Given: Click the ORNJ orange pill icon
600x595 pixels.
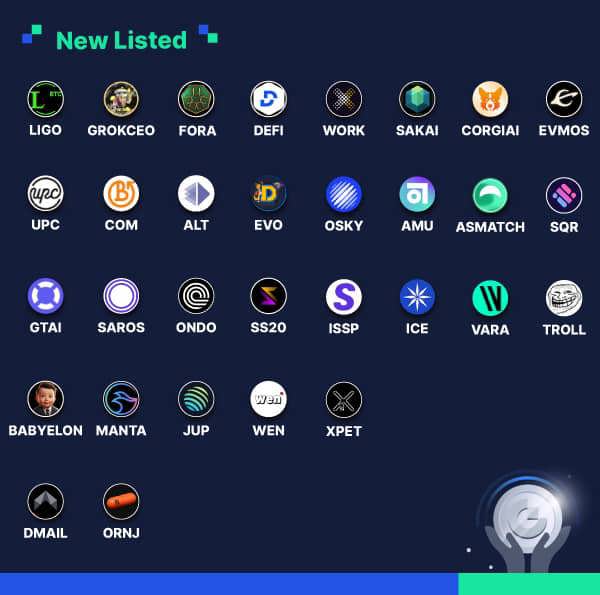Looking at the screenshot, I should 121,502.
